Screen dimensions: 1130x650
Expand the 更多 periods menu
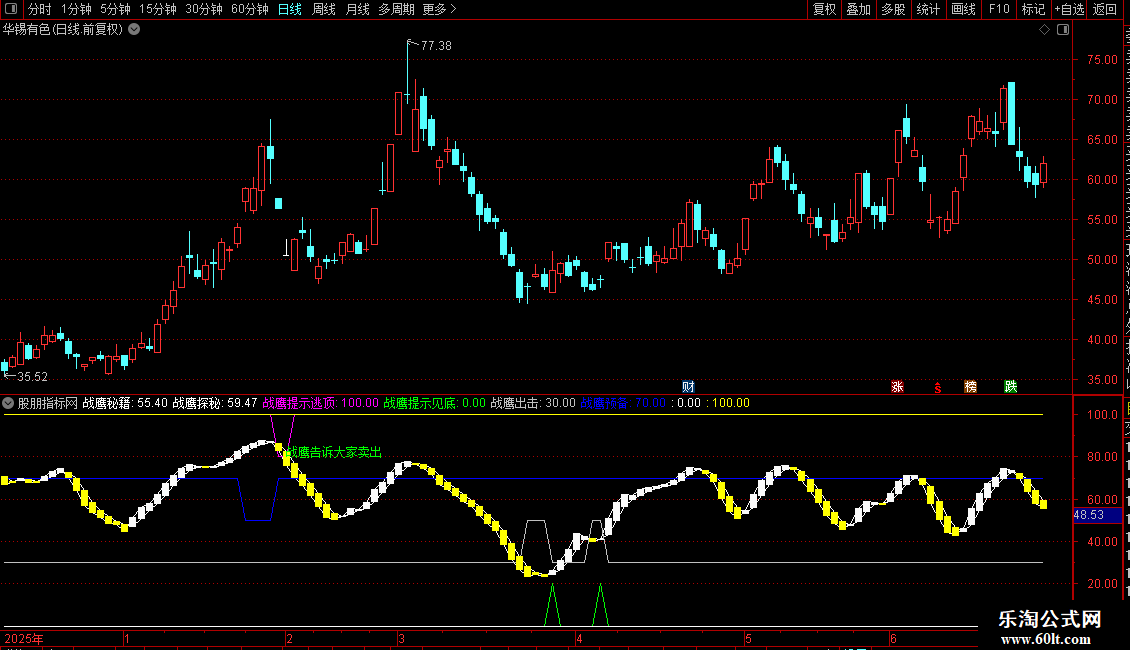click(439, 9)
